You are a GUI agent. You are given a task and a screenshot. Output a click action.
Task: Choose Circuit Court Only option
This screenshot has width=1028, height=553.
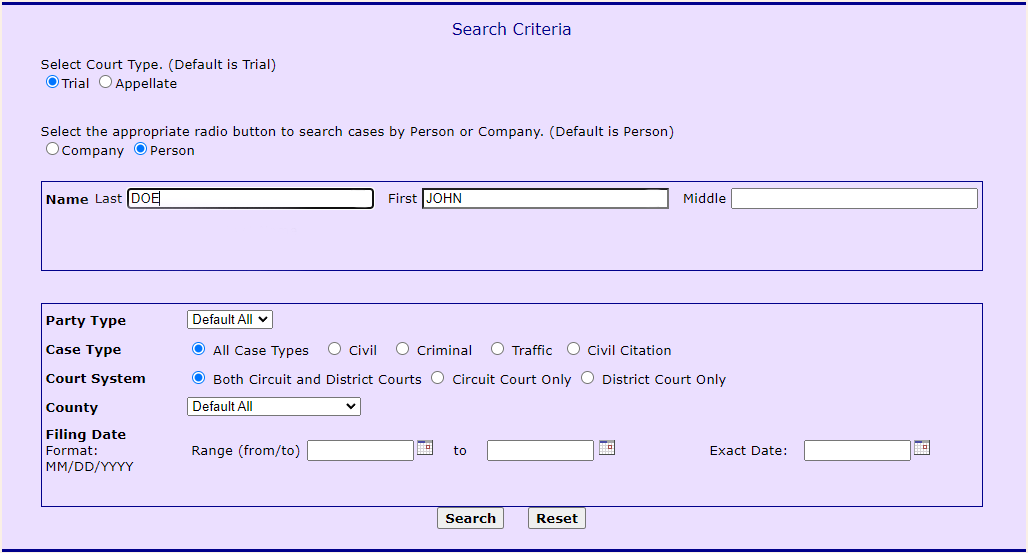pyautogui.click(x=438, y=379)
